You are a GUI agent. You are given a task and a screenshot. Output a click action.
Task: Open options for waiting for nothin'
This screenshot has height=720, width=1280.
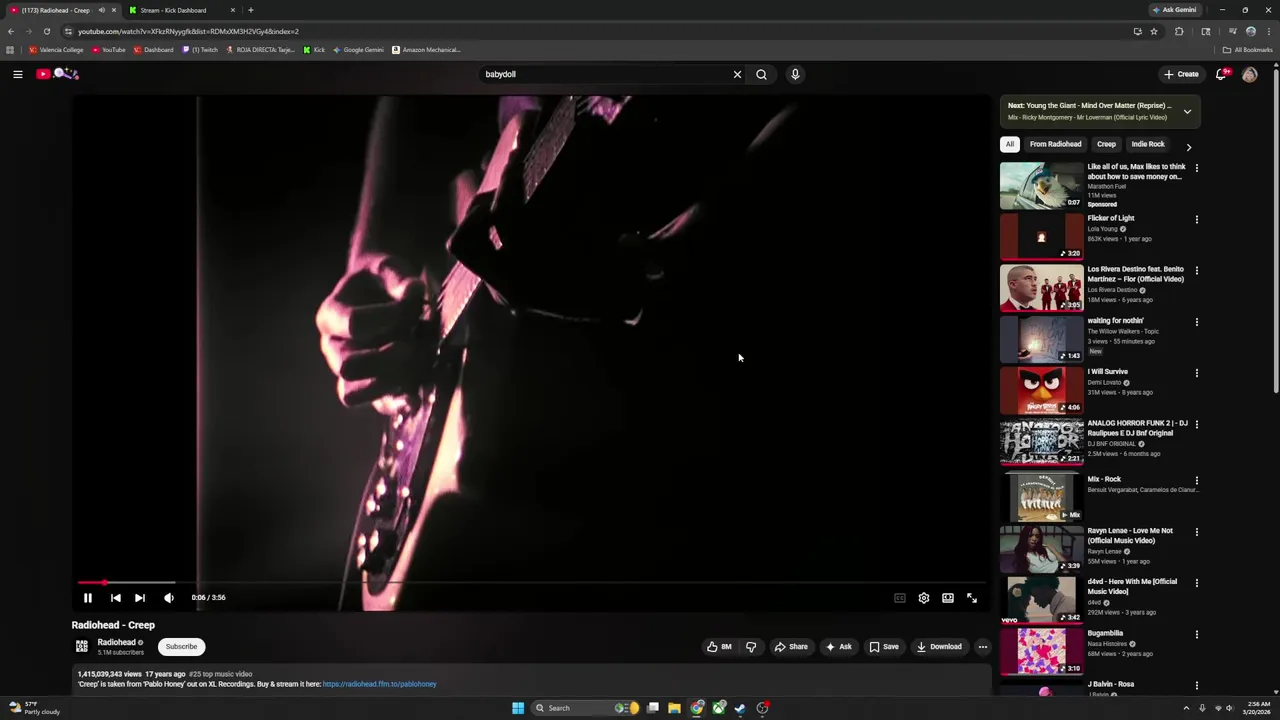(1196, 322)
